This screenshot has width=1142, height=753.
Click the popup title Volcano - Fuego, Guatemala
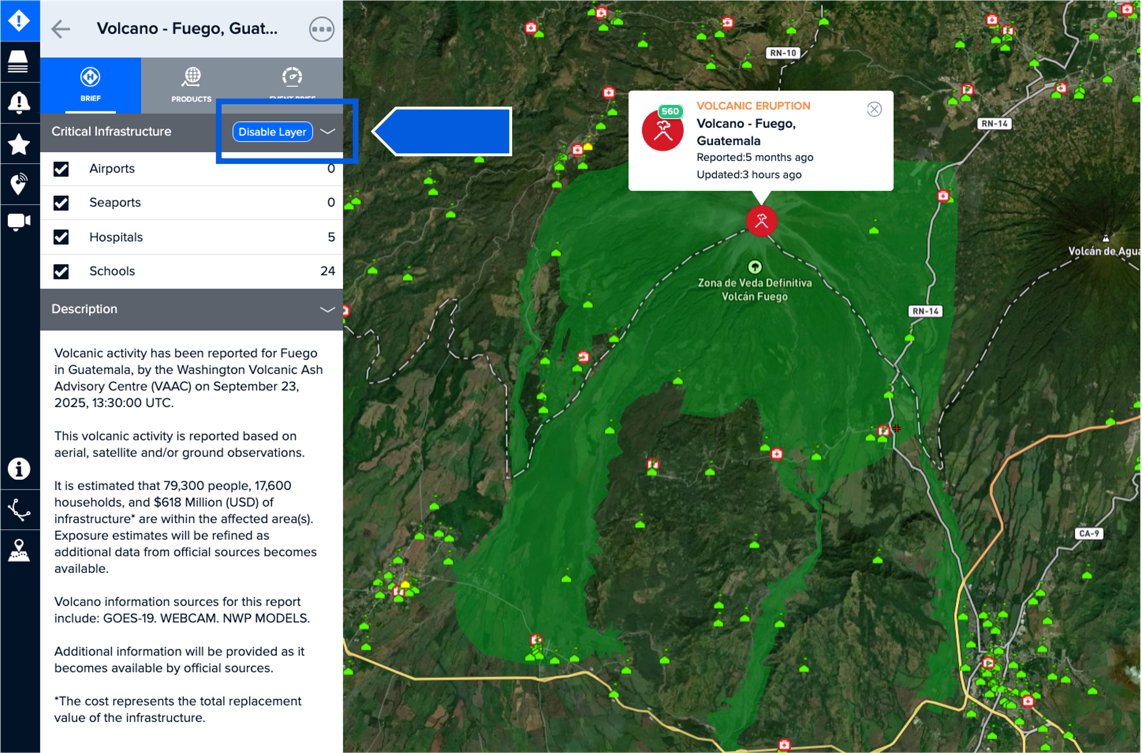(x=747, y=133)
